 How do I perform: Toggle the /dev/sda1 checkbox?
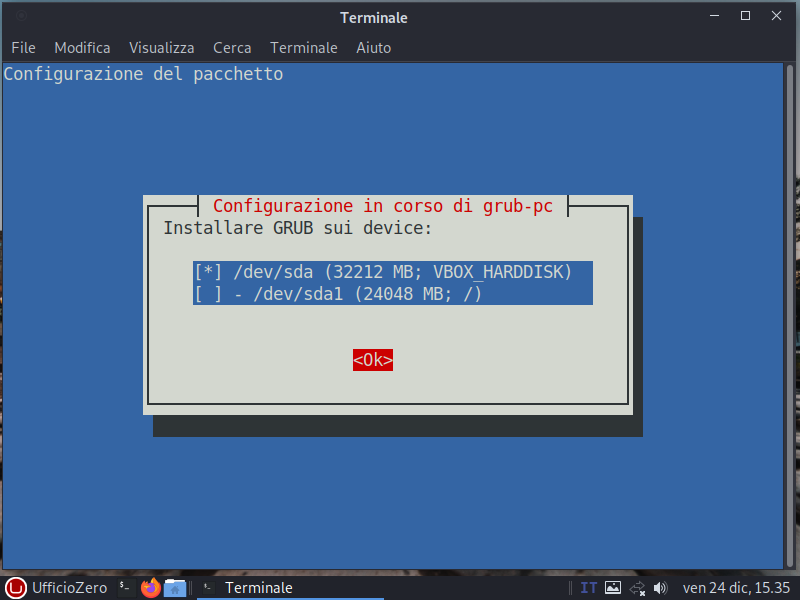pos(208,294)
